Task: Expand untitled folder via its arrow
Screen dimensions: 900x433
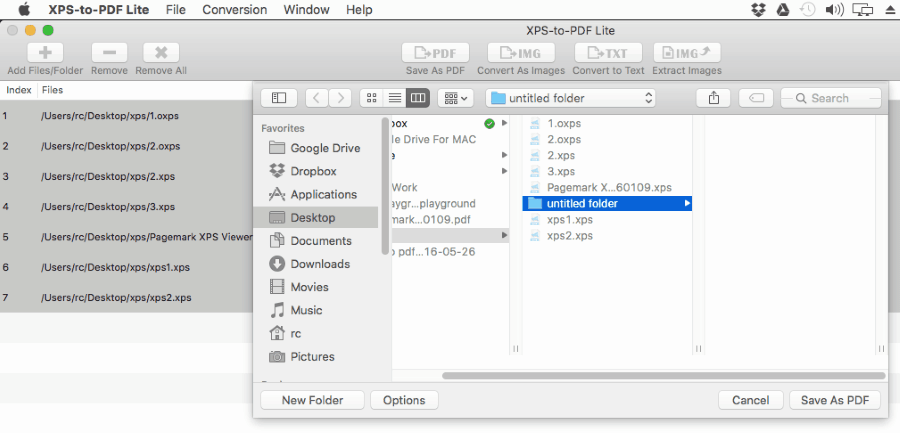Action: (x=687, y=203)
